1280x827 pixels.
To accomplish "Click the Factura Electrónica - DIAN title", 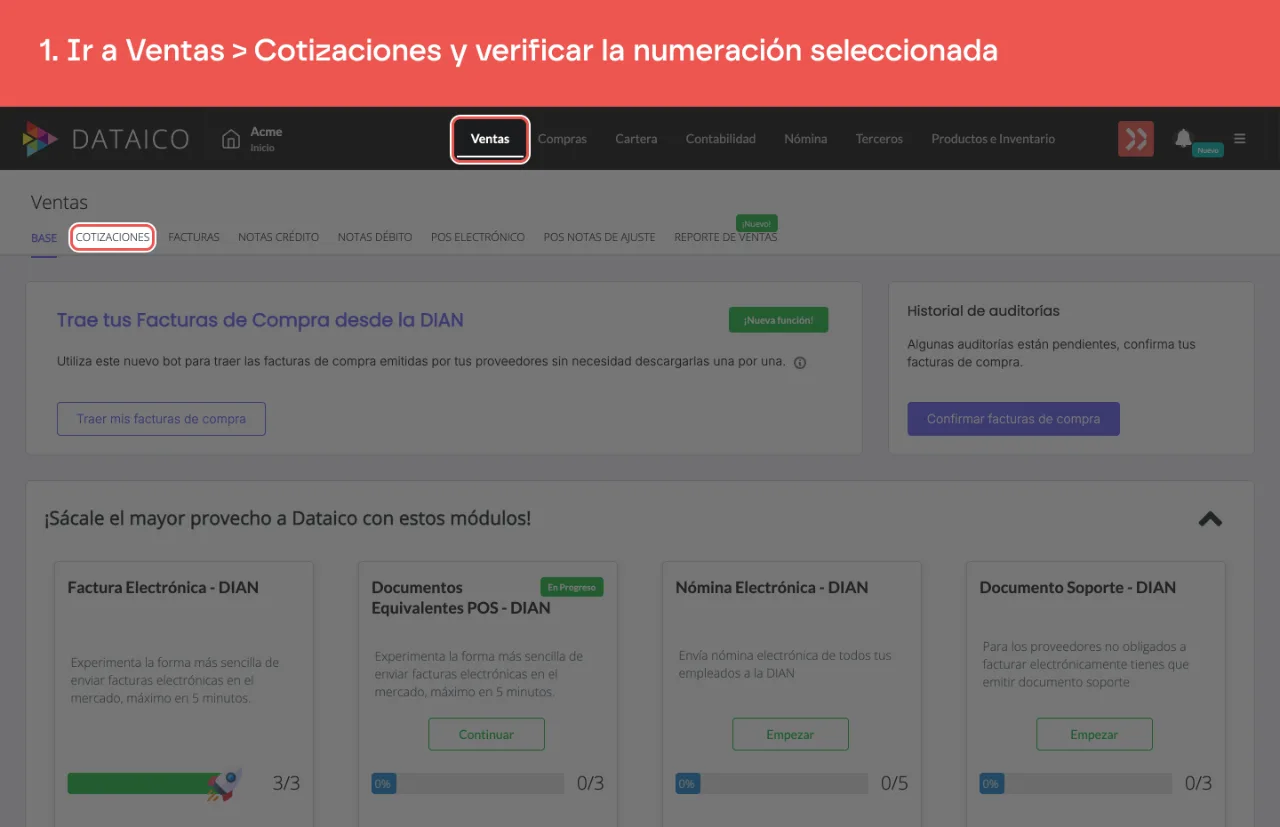I will [163, 587].
